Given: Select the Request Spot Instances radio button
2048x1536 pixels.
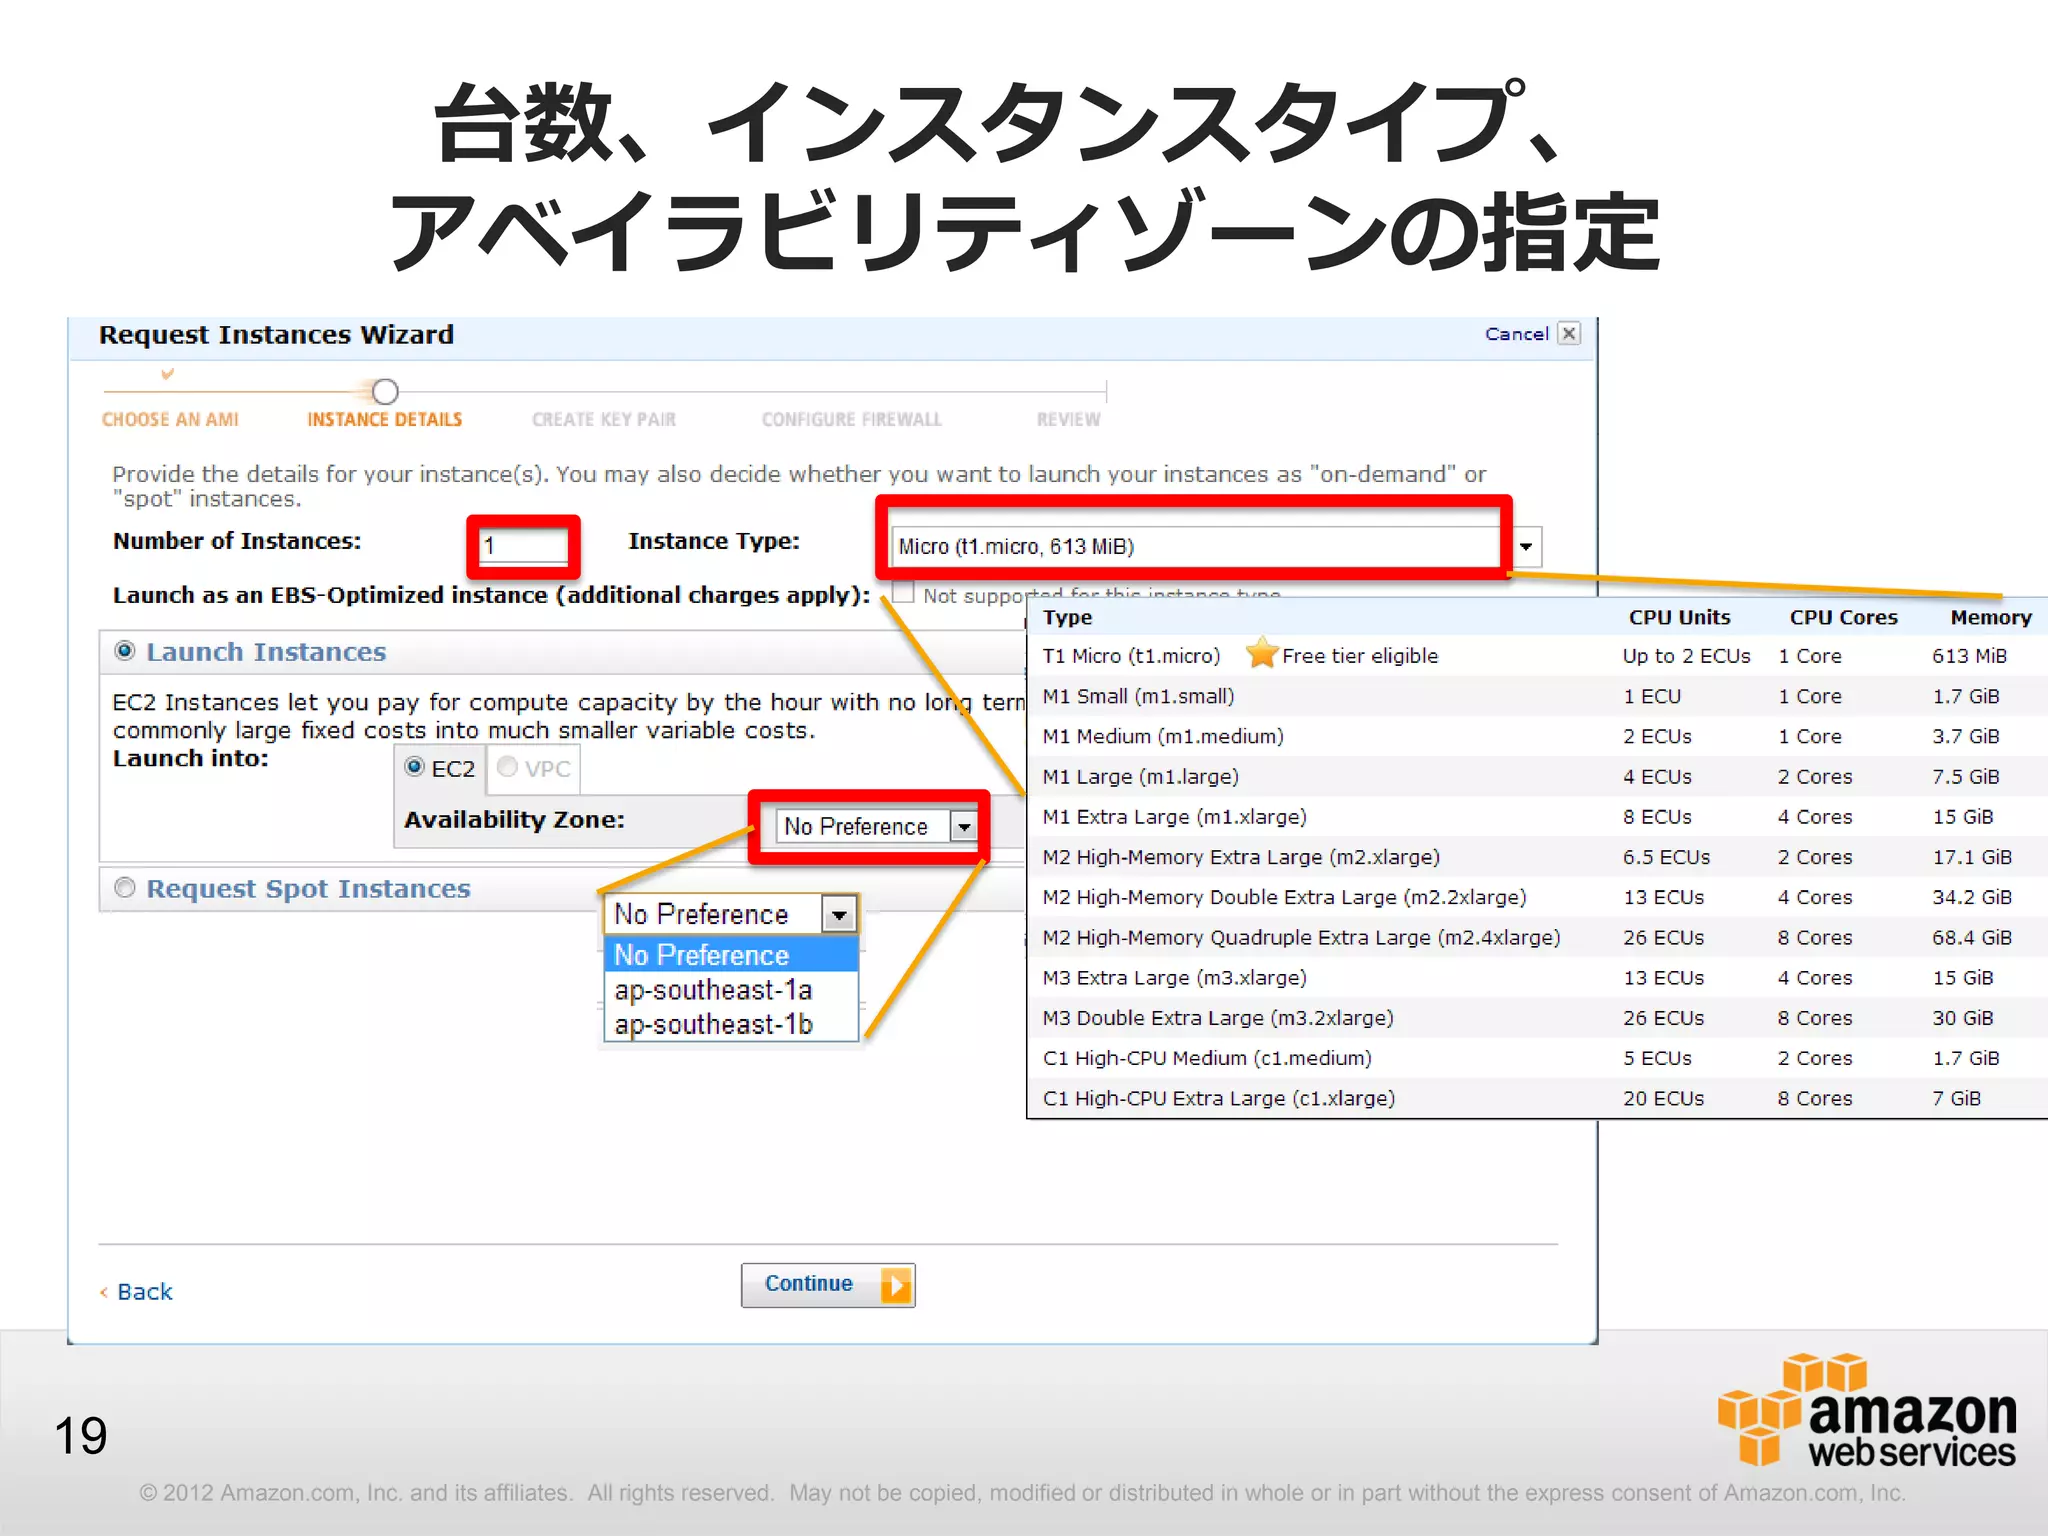Looking at the screenshot, I should (x=125, y=888).
